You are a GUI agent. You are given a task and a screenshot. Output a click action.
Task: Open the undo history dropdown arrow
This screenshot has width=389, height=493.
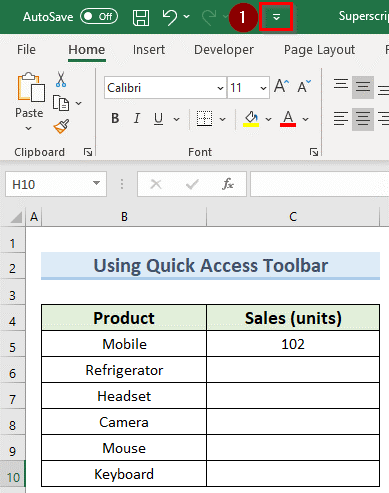click(187, 16)
